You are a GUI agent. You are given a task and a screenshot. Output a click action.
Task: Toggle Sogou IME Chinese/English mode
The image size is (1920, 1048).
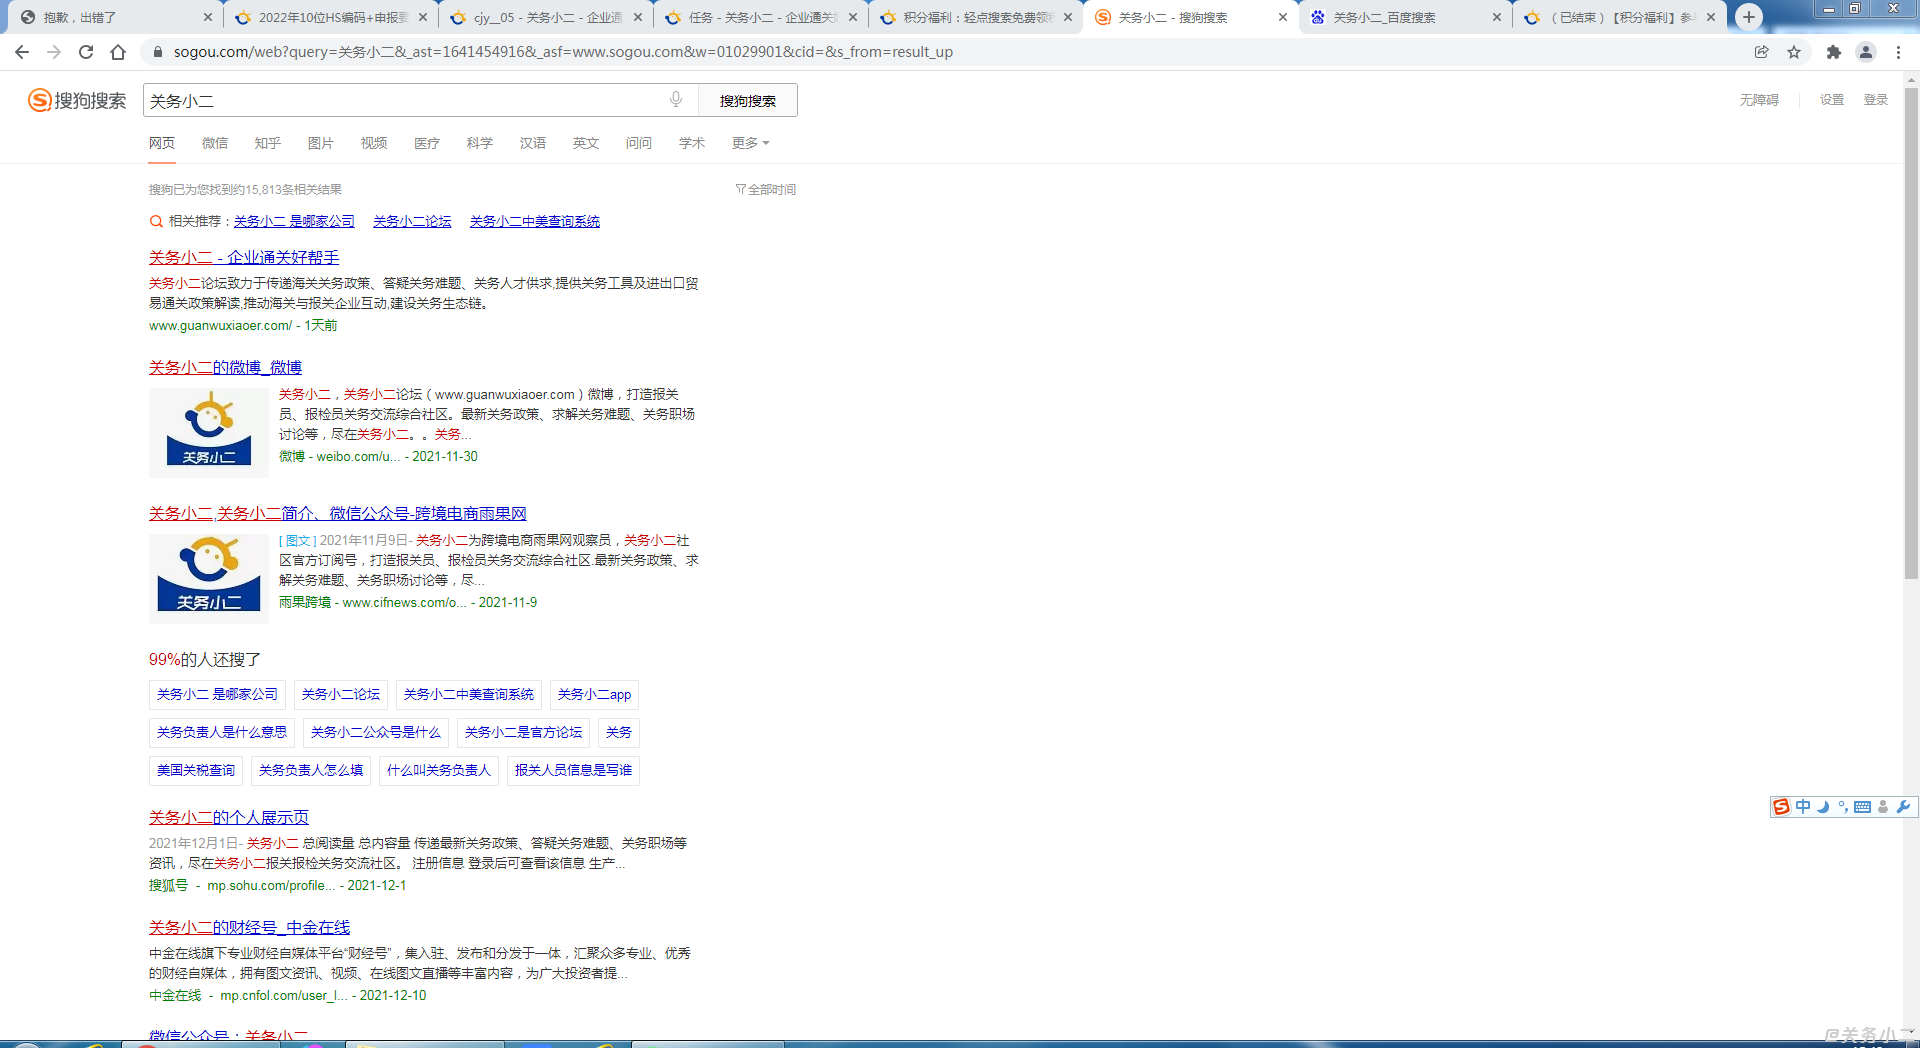coord(1803,807)
